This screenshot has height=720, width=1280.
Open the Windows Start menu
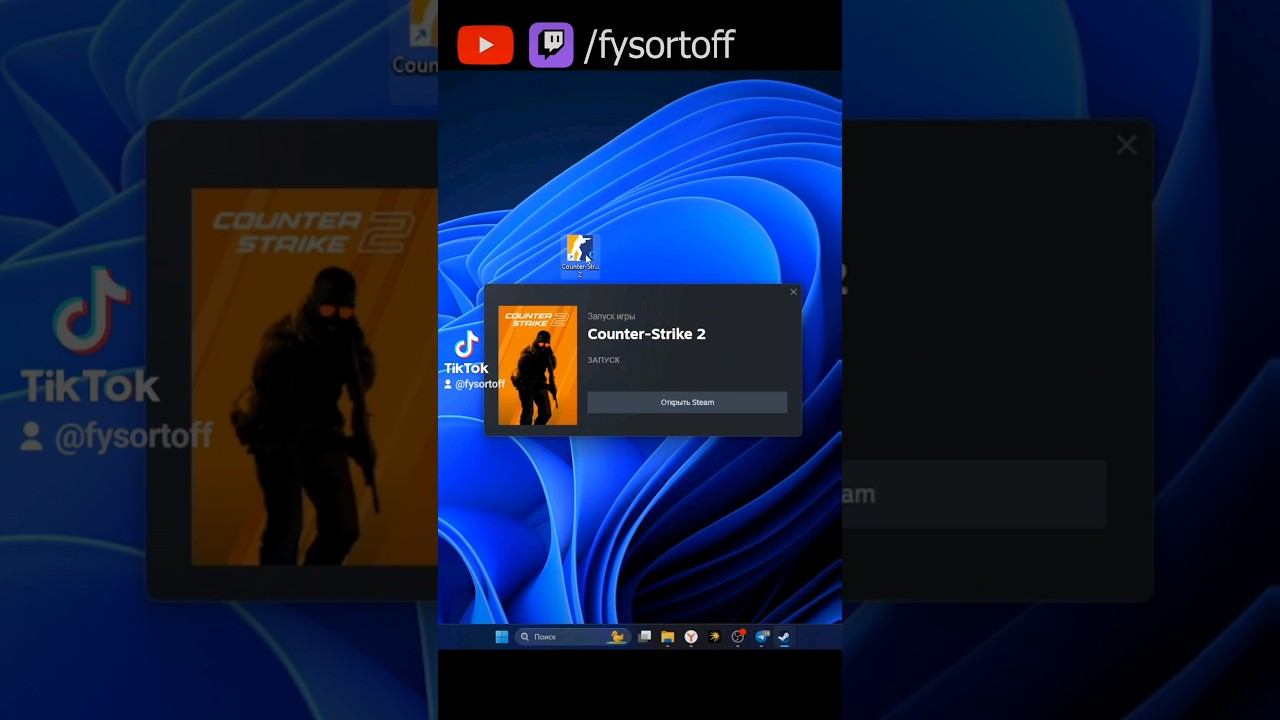502,637
